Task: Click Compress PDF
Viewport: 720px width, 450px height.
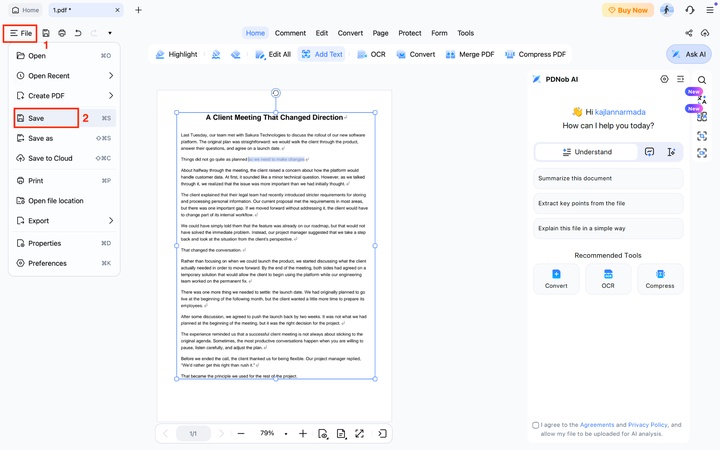Action: (535, 54)
